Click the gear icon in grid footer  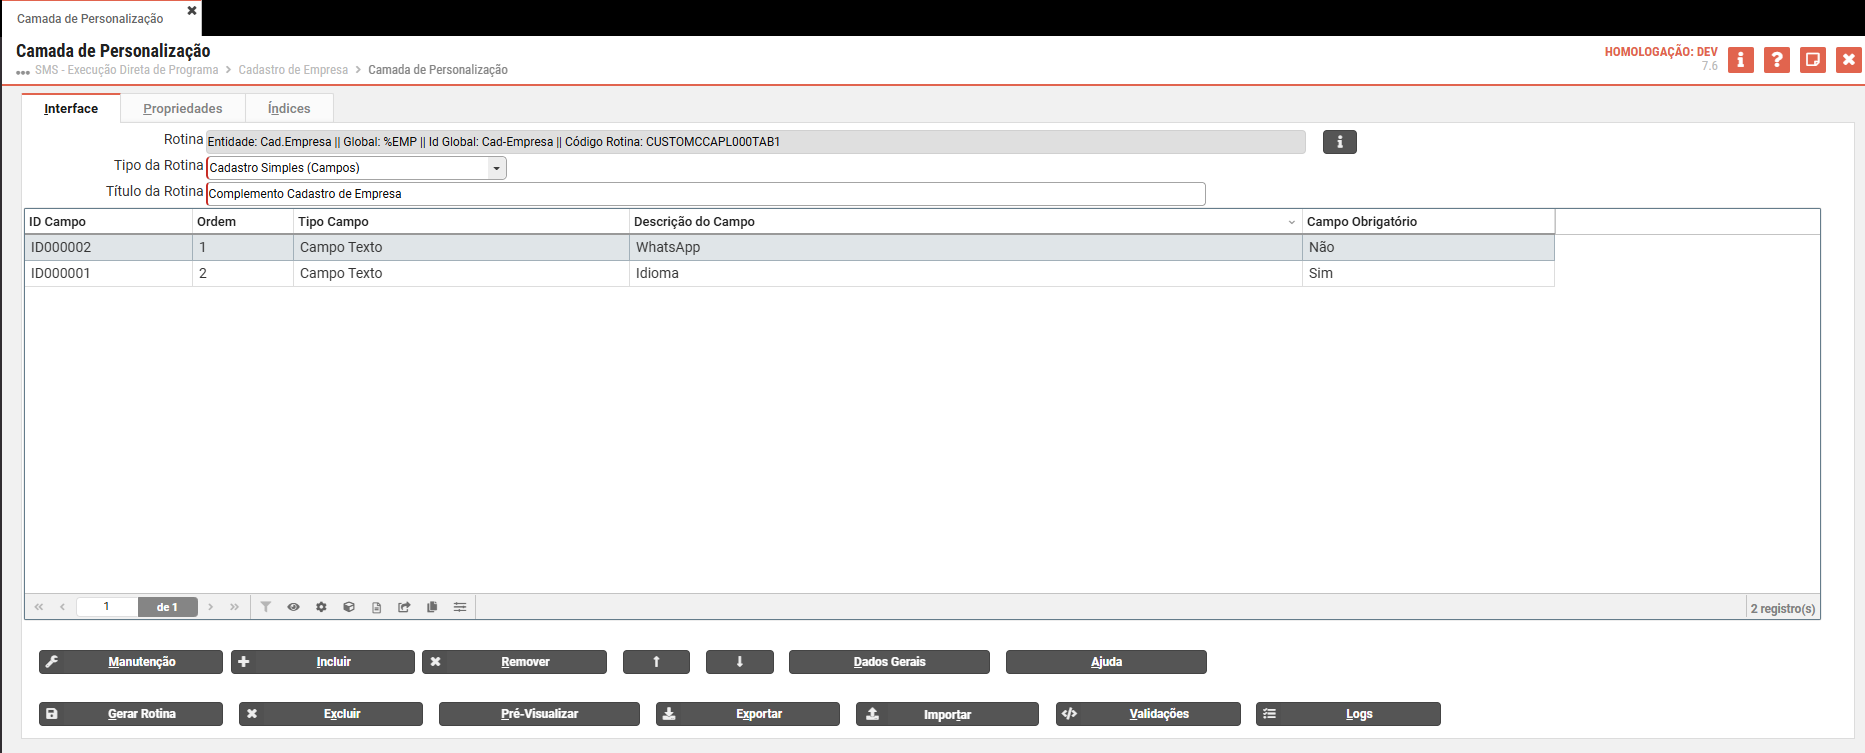pos(321,607)
